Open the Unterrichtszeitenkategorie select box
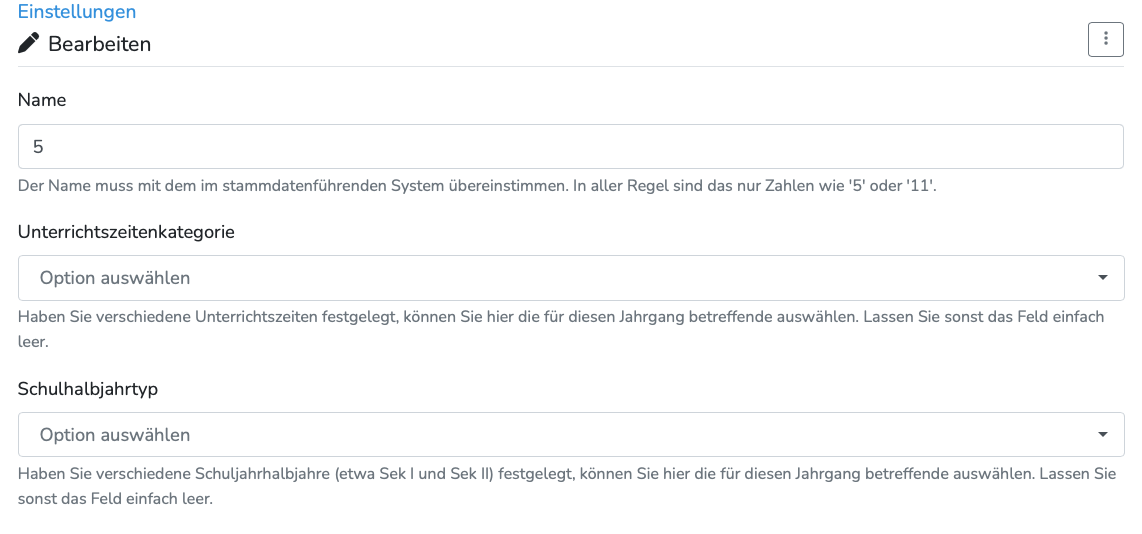The width and height of the screenshot is (1142, 534). point(570,278)
